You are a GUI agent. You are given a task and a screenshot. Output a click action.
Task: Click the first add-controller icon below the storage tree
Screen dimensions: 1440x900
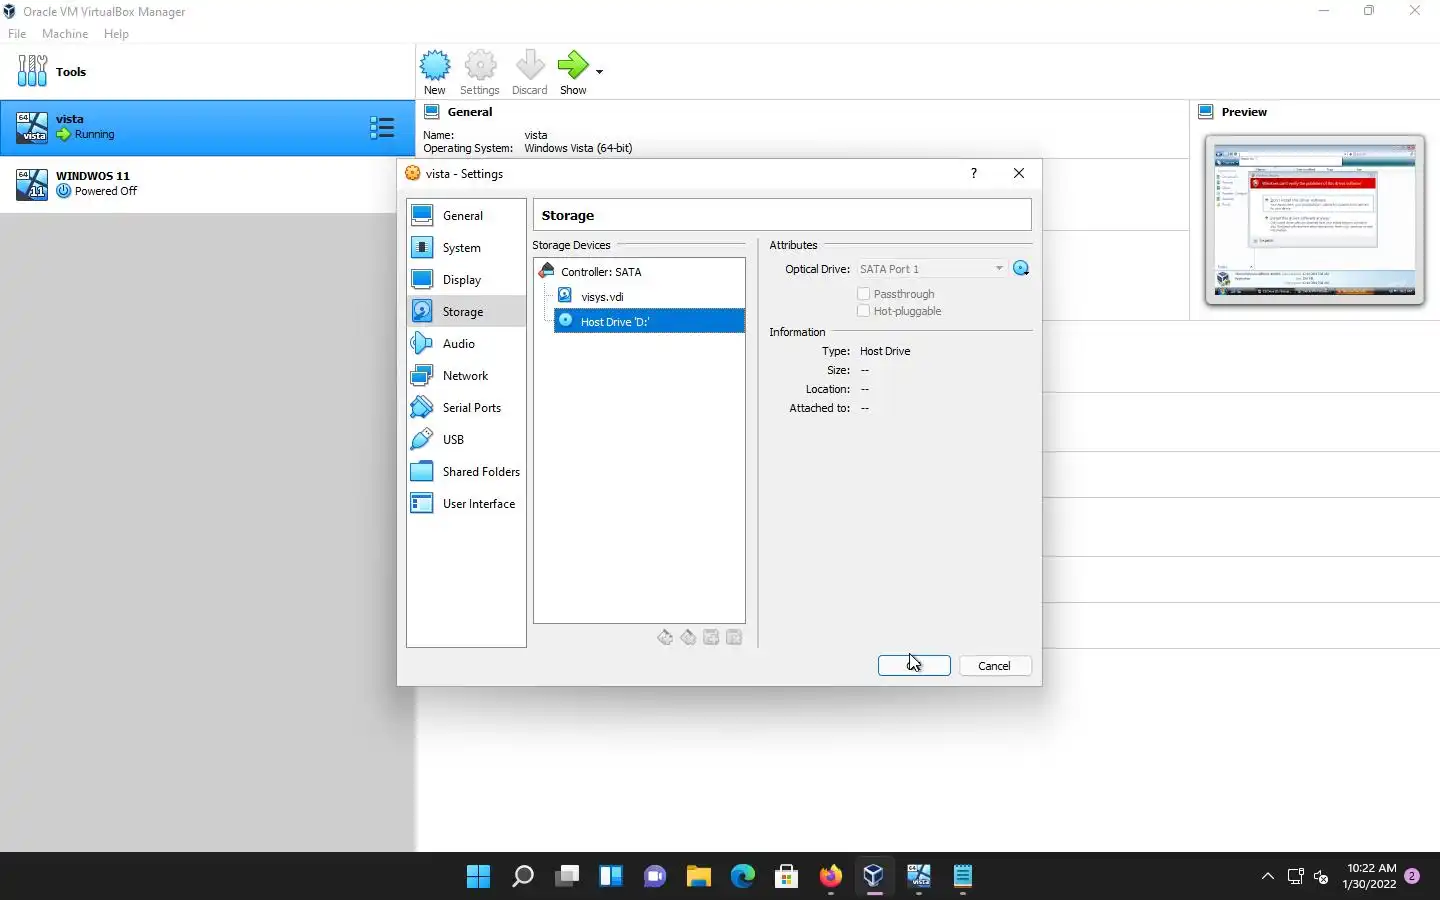click(x=665, y=637)
